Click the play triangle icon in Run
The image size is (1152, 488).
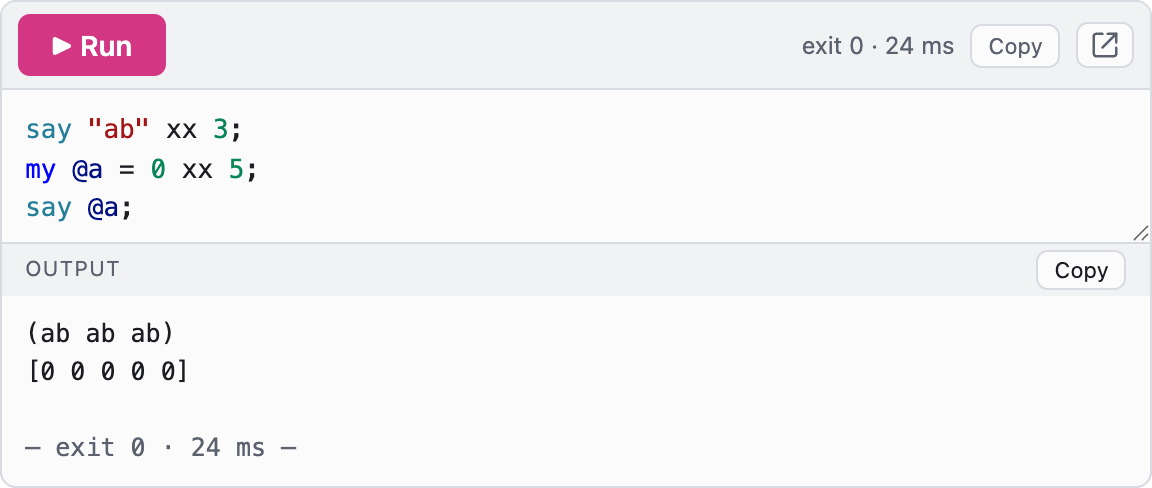(62, 46)
